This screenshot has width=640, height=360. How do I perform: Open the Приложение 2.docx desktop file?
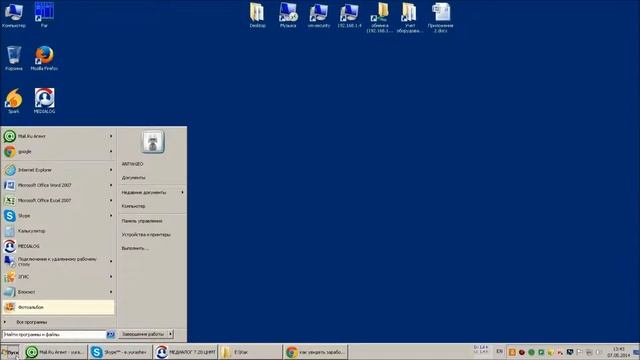coord(440,17)
